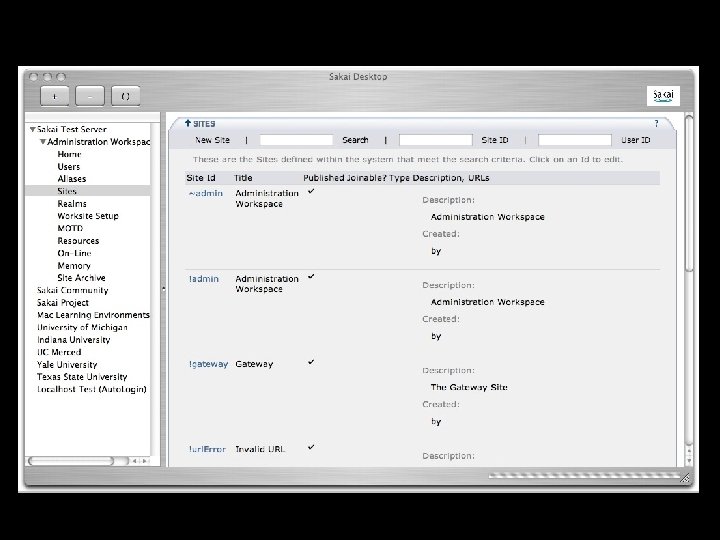Click the Invalid URL title cell

click(x=260, y=449)
